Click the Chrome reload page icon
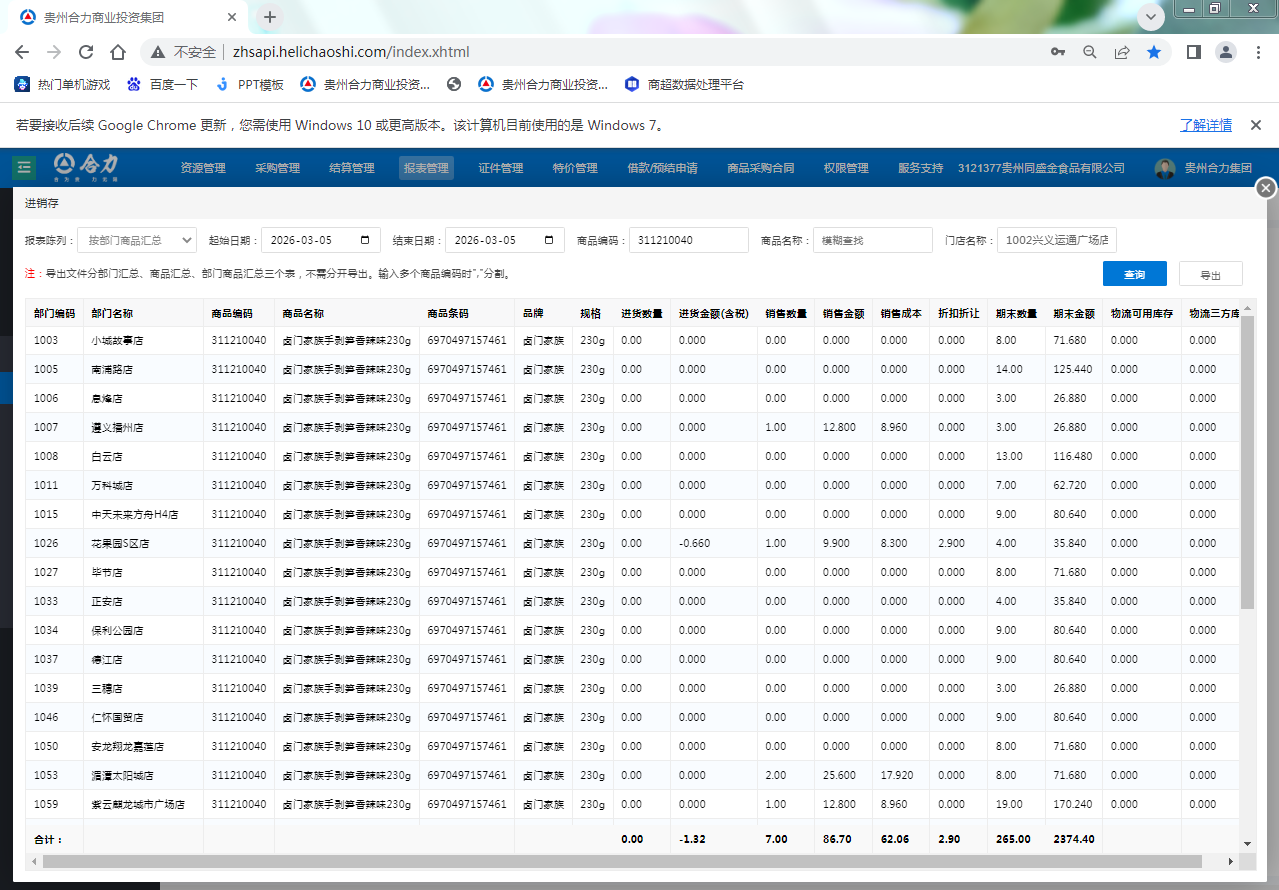This screenshot has height=890, width=1279. tap(86, 52)
